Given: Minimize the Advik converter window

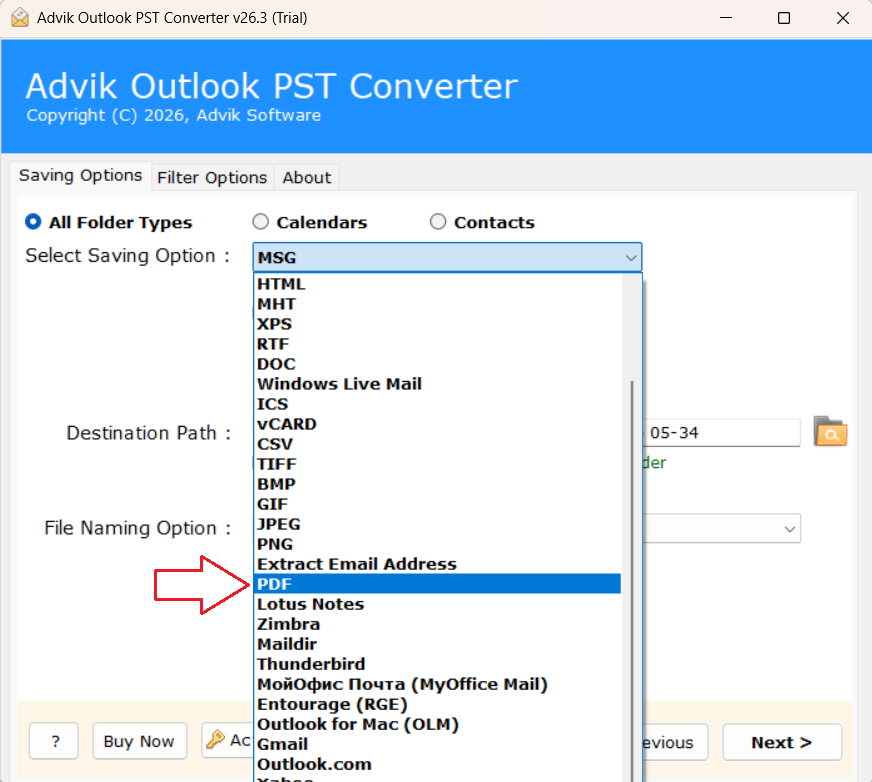Looking at the screenshot, I should (x=726, y=18).
